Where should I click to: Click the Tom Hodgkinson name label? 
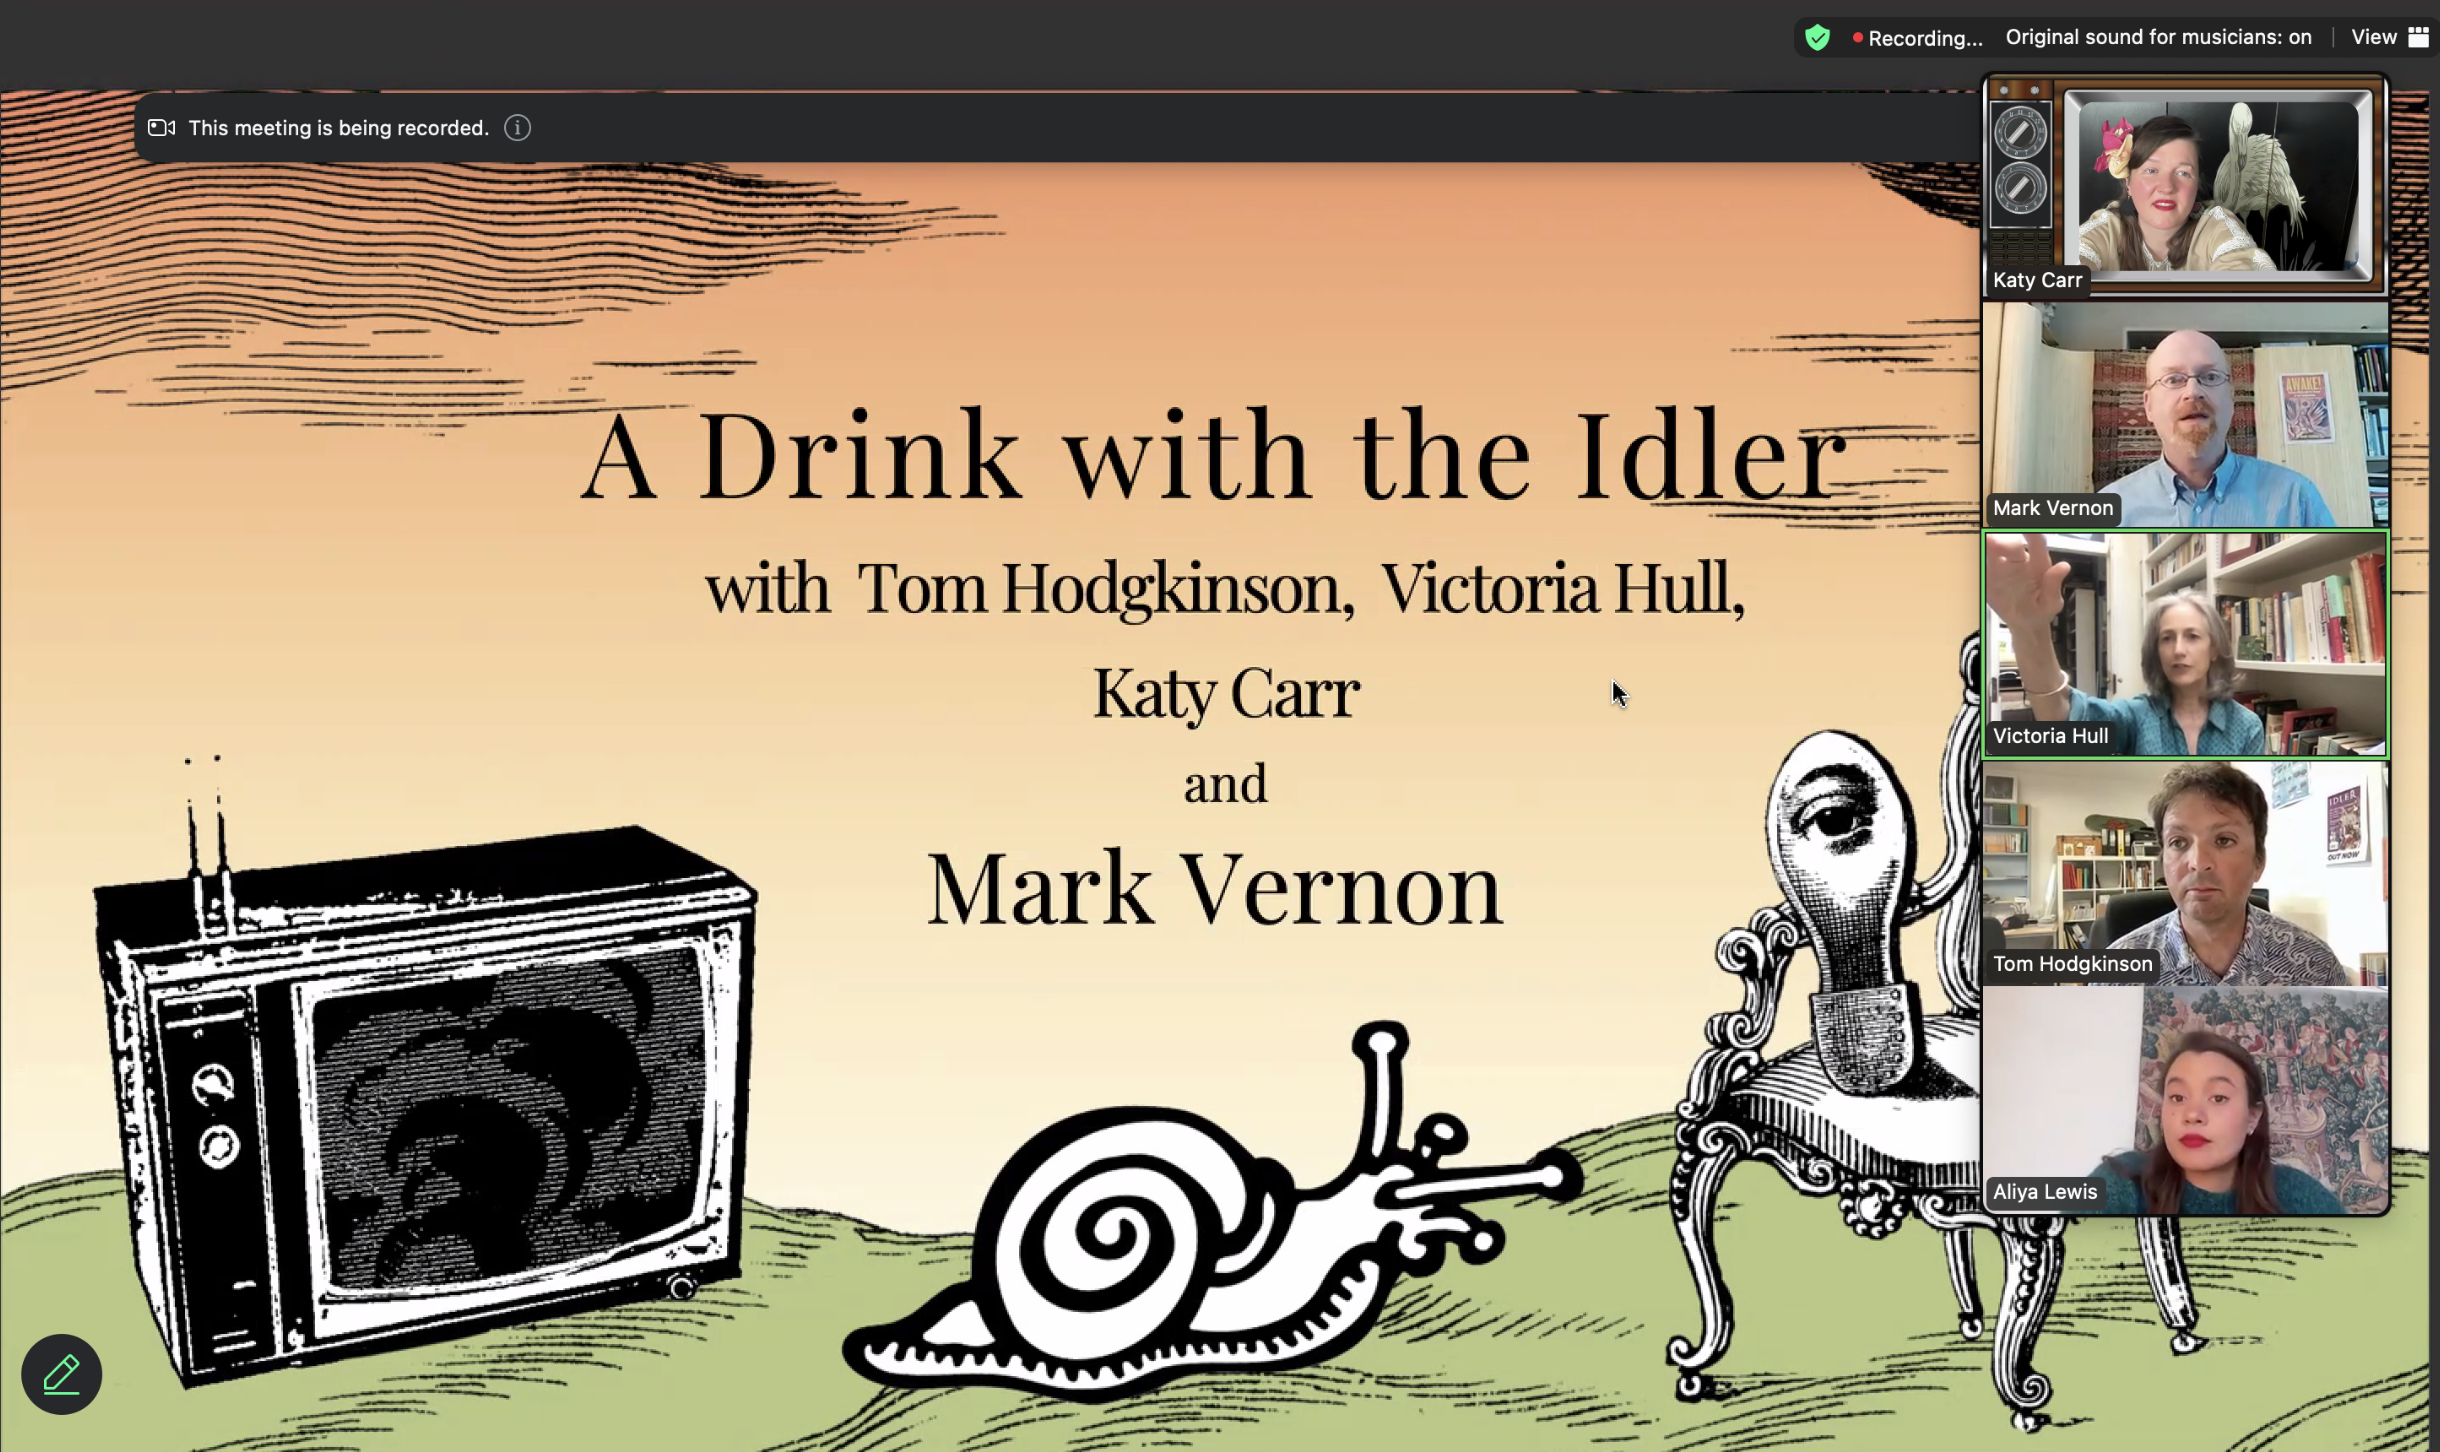[x=2072, y=964]
